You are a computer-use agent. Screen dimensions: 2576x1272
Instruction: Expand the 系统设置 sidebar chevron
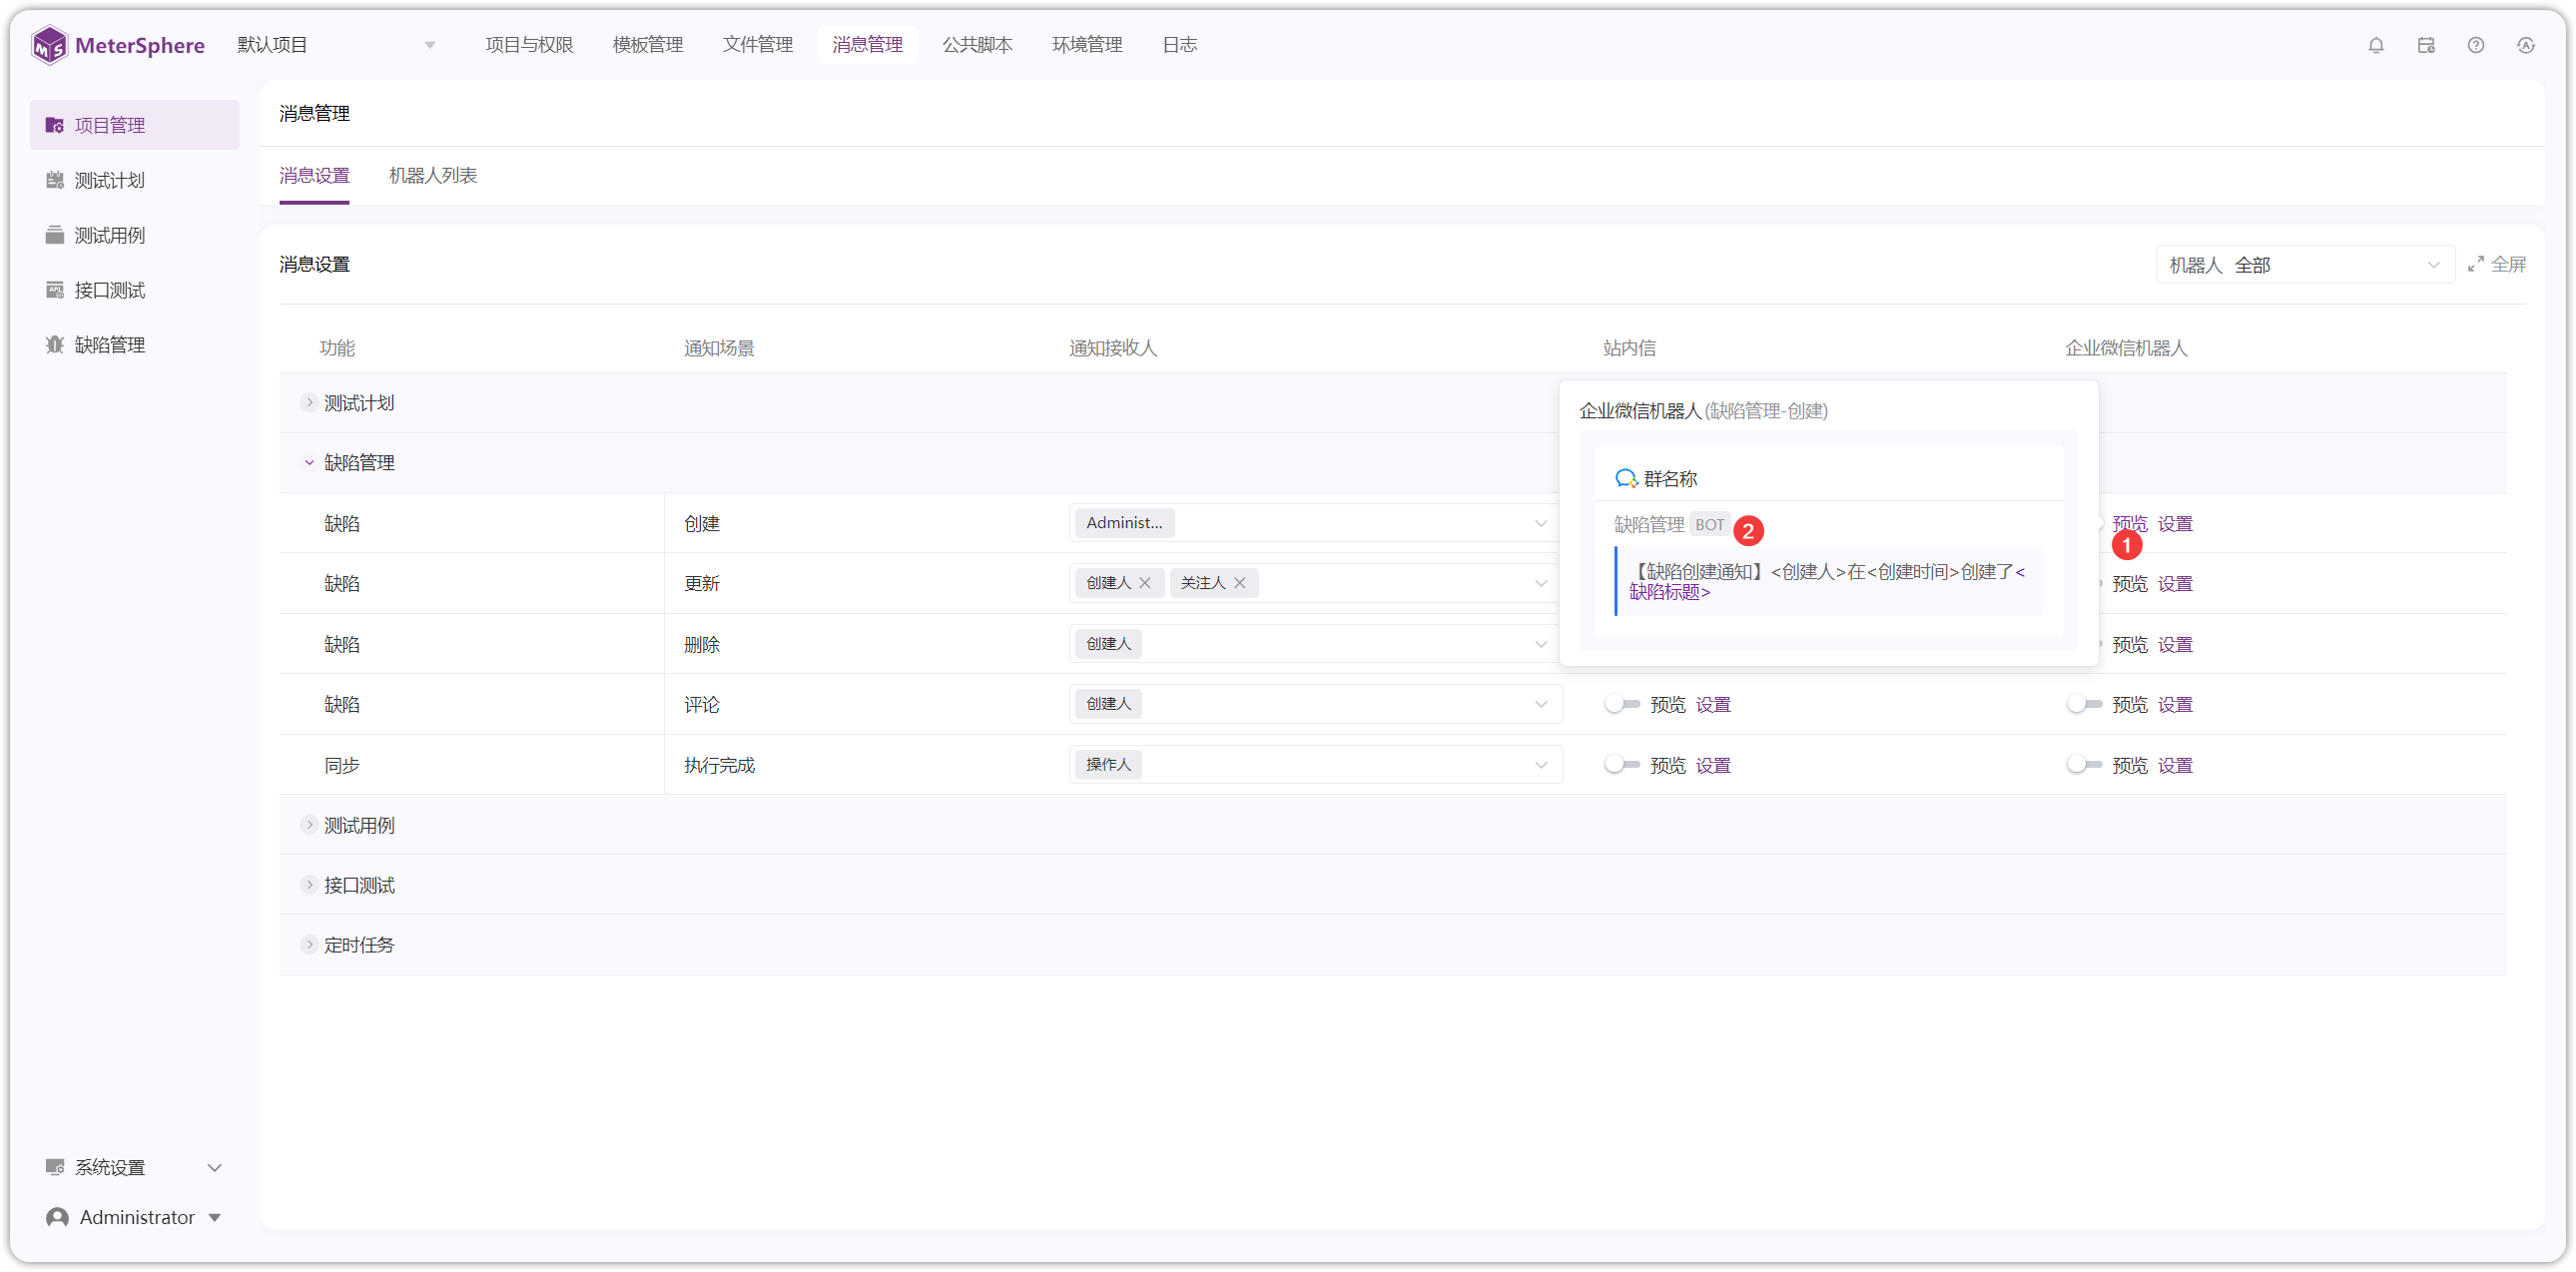(214, 1167)
